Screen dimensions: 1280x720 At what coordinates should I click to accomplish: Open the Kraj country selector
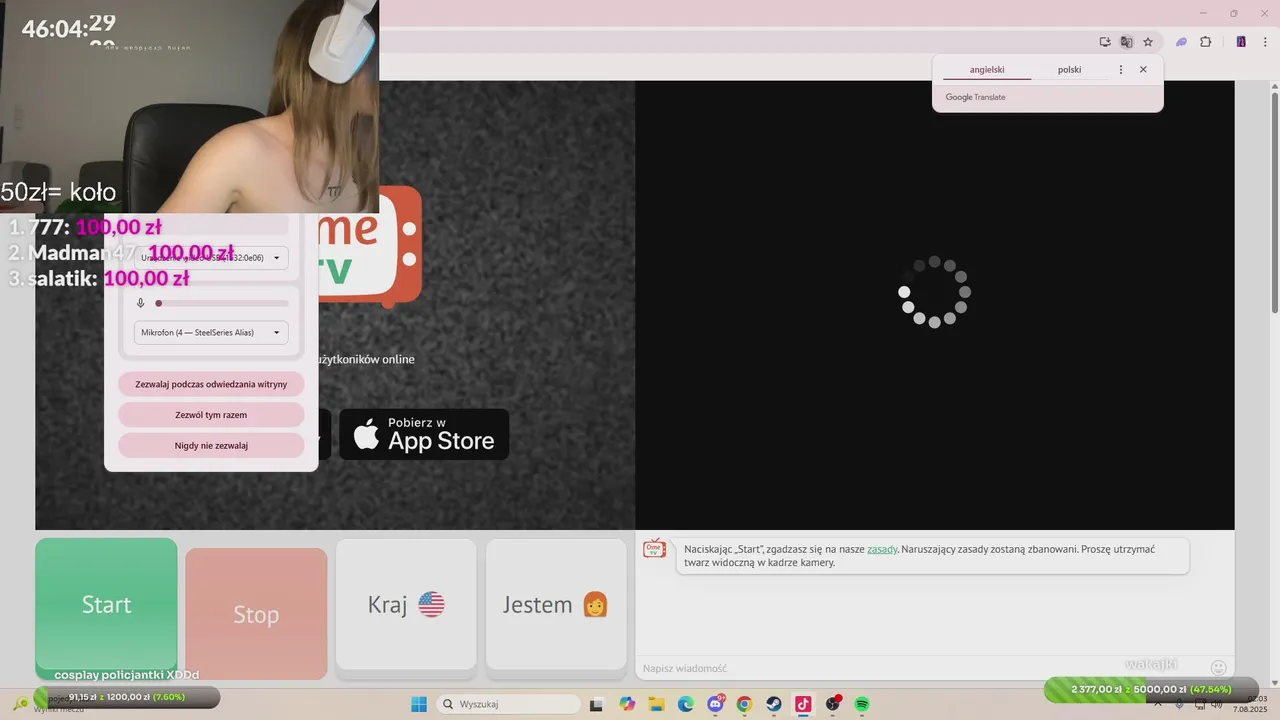click(406, 604)
